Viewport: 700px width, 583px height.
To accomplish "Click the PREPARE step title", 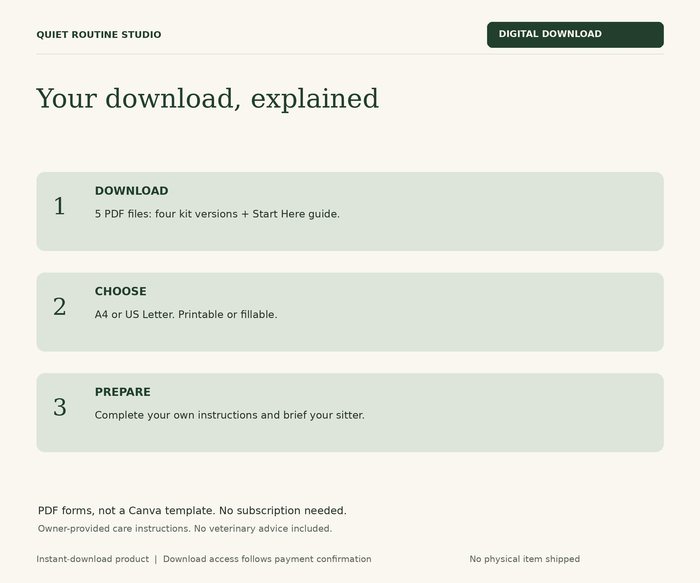I will (x=123, y=392).
